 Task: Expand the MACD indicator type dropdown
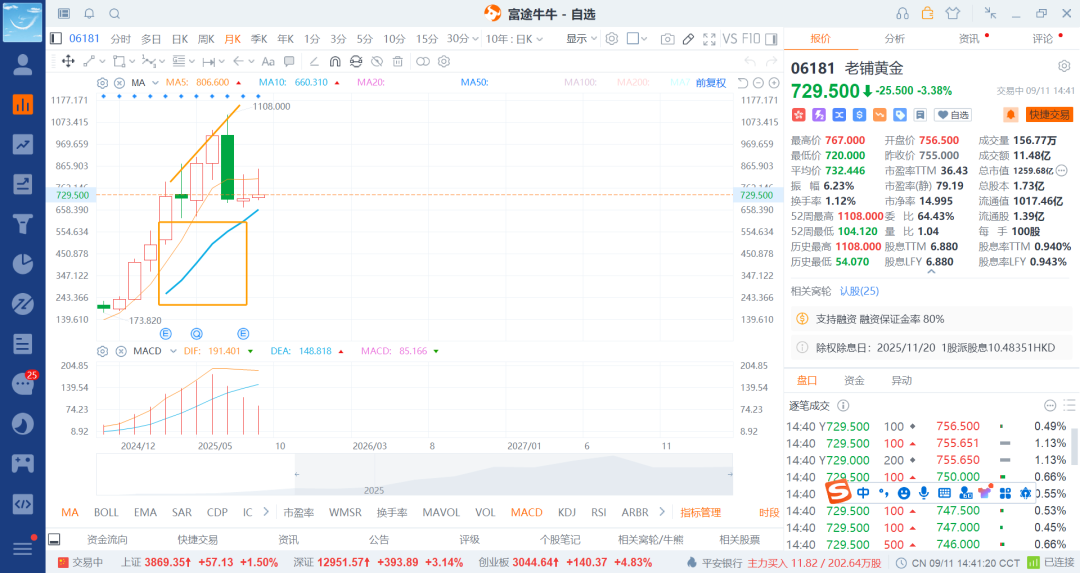173,351
